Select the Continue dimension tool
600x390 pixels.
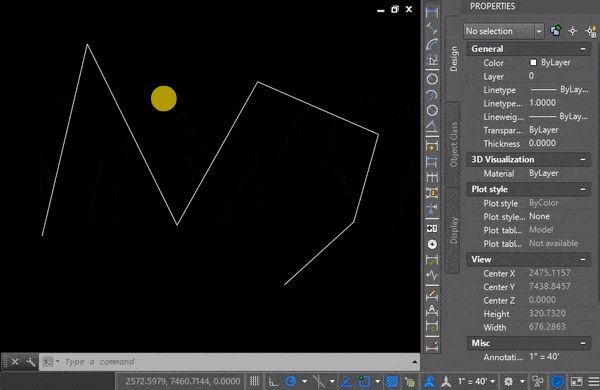tap(432, 177)
